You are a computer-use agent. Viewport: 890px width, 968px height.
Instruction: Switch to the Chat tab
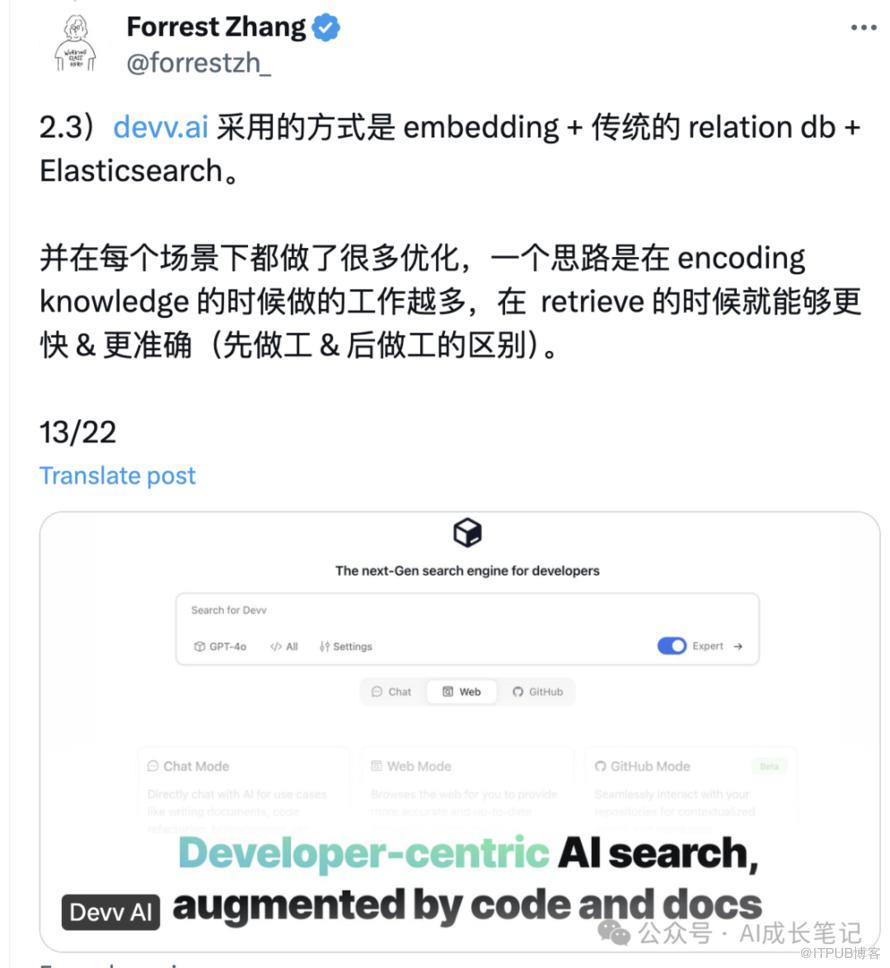(x=391, y=691)
